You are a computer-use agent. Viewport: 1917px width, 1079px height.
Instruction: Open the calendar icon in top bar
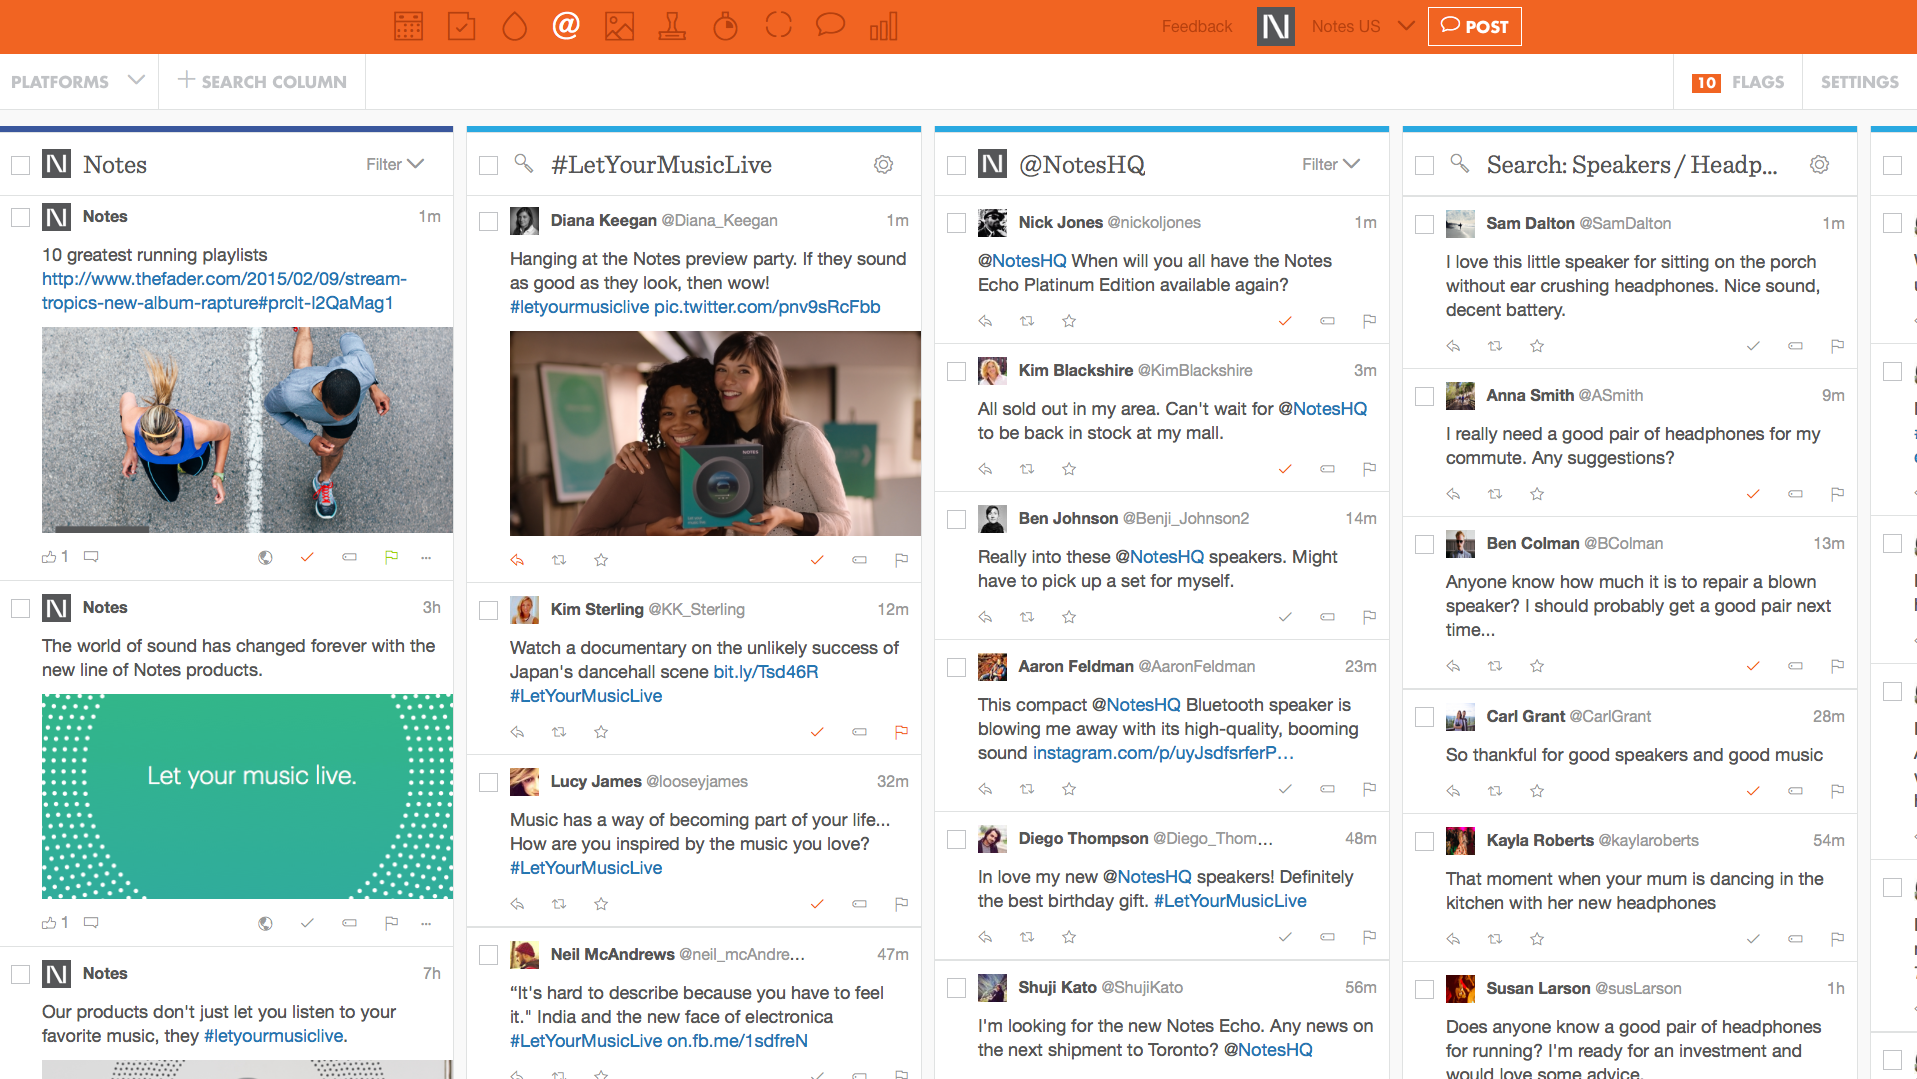tap(408, 26)
